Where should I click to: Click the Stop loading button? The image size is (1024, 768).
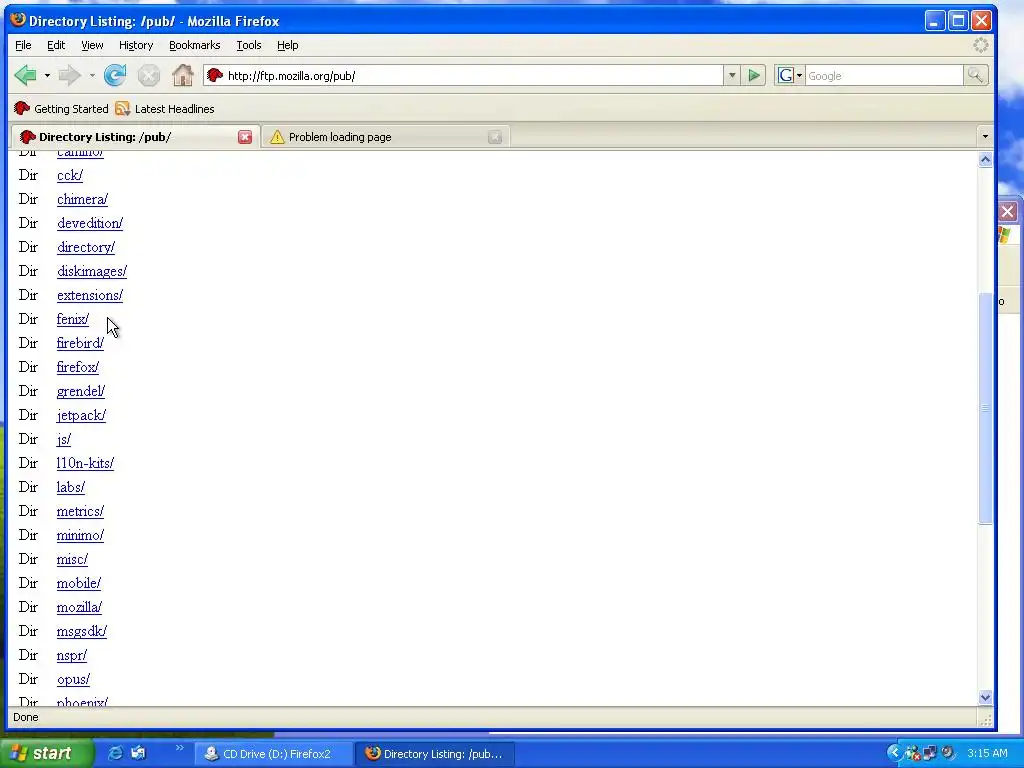pos(149,76)
